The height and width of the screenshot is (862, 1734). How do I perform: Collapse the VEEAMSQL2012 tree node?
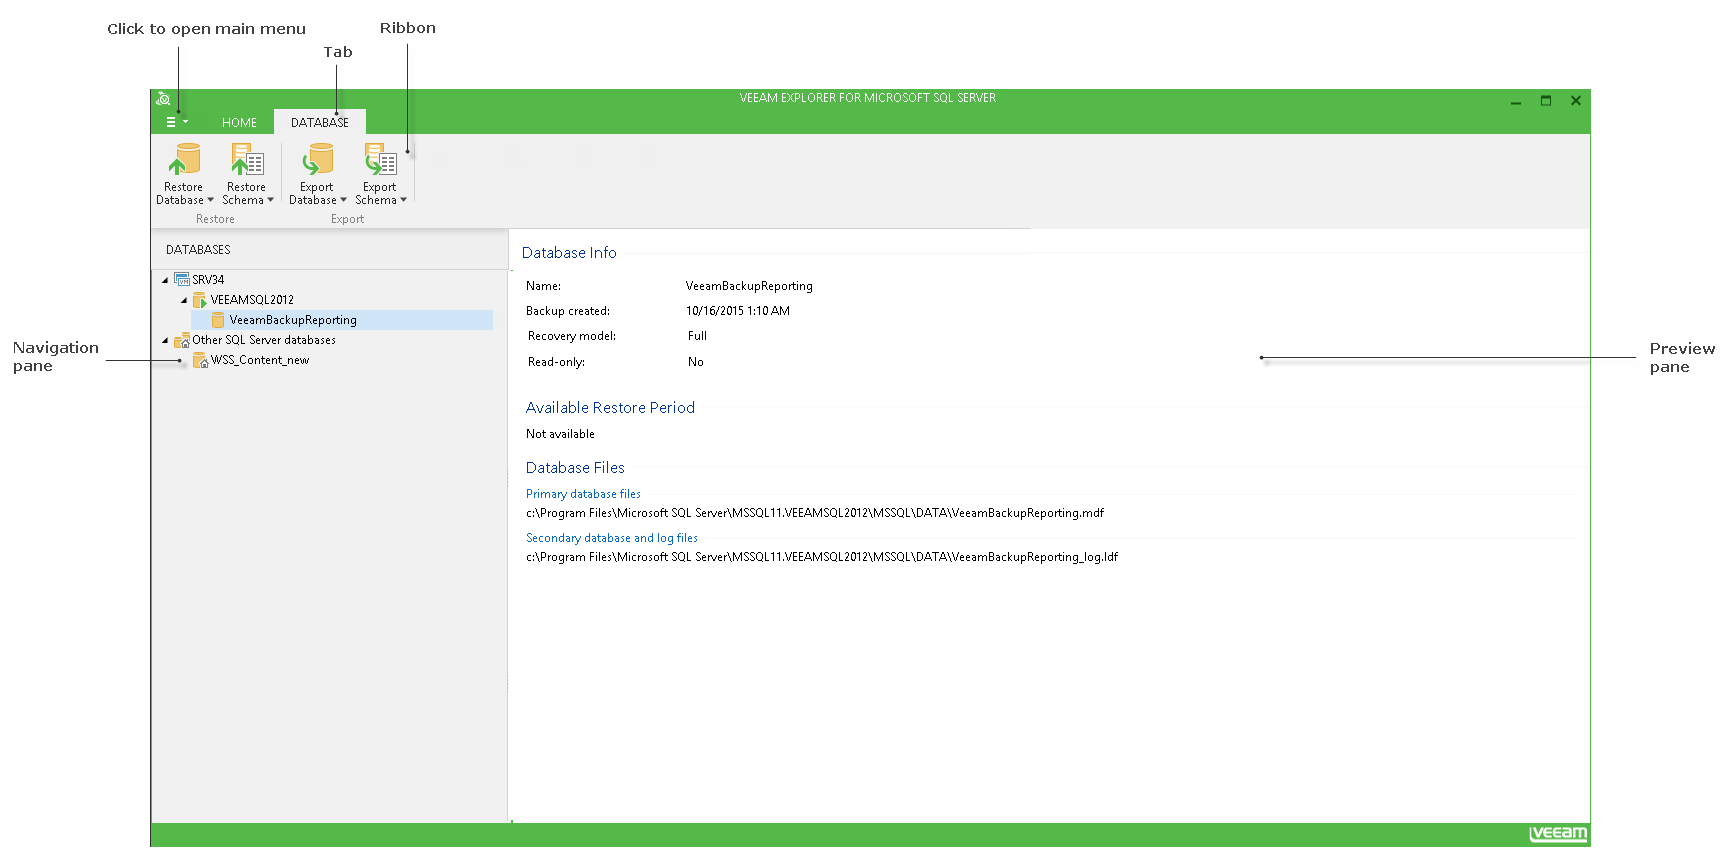click(184, 300)
